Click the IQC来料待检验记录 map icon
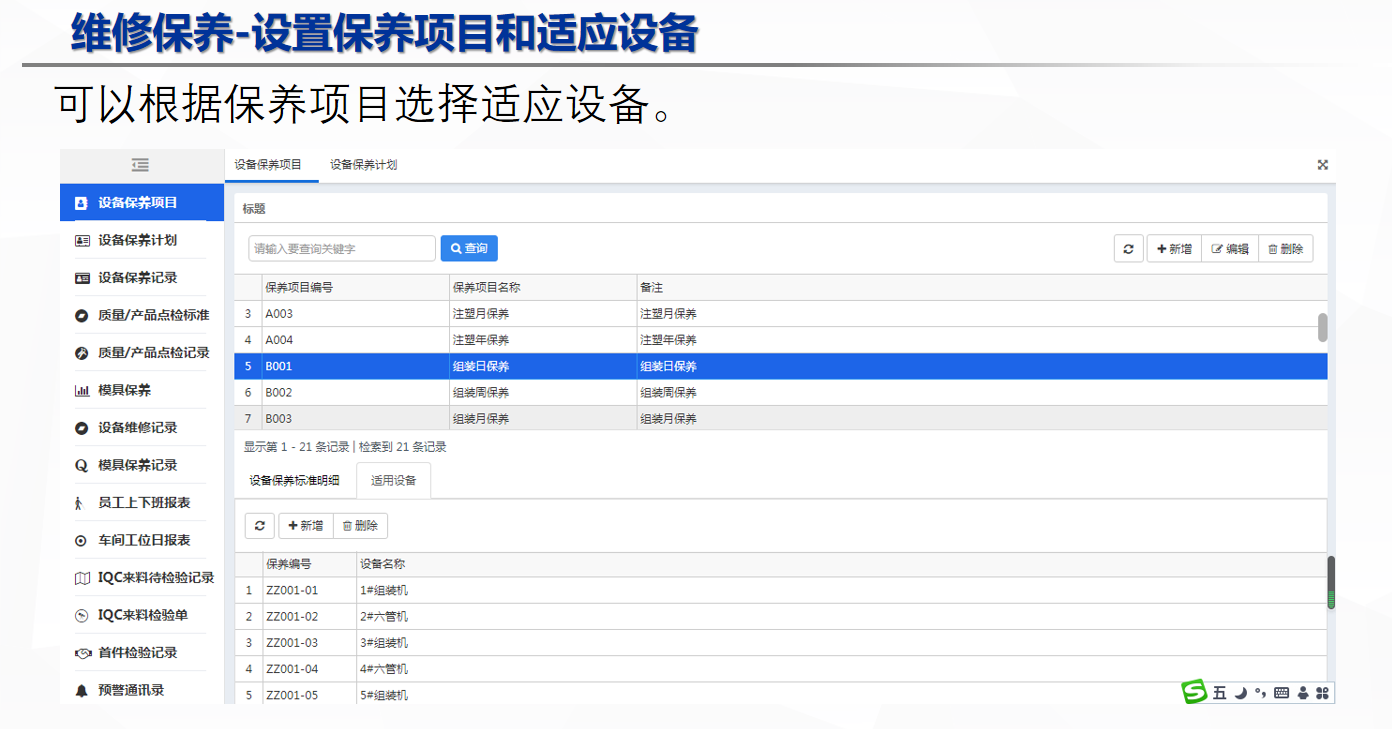 click(x=82, y=578)
